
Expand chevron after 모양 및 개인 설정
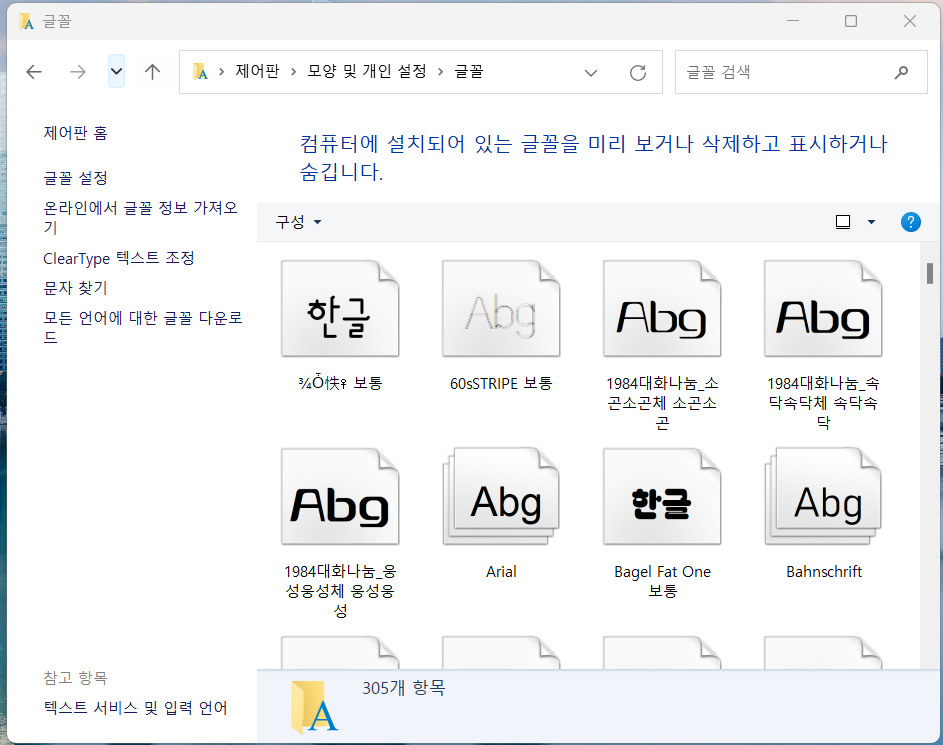click(x=440, y=72)
